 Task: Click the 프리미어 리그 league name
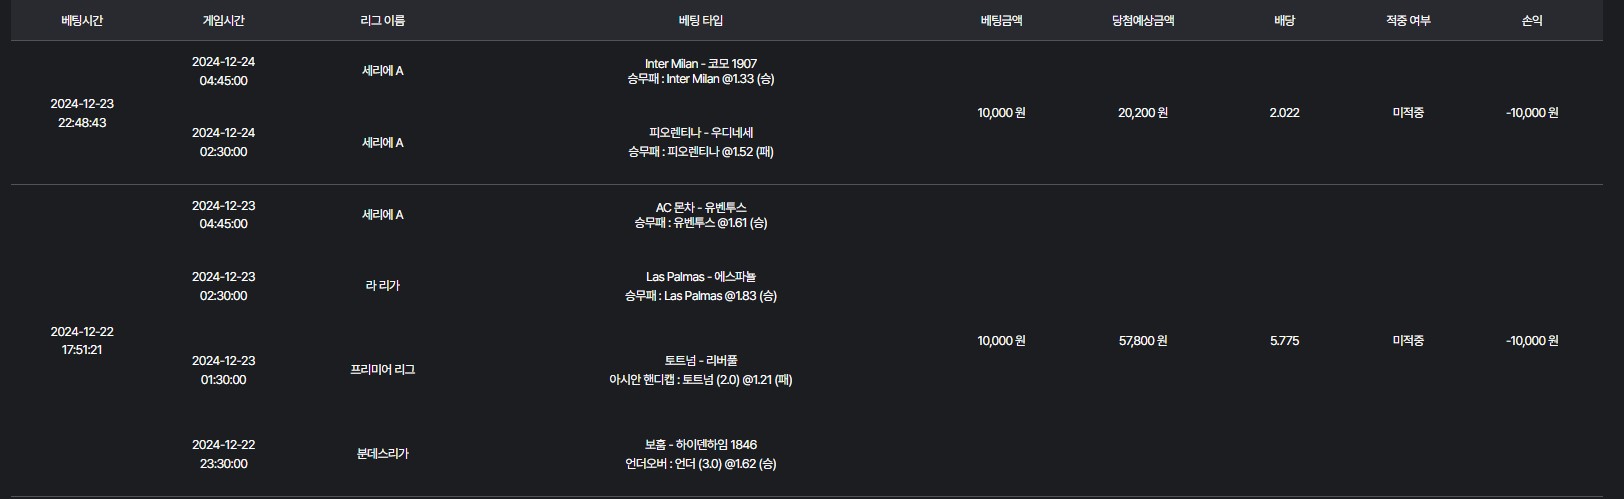click(382, 369)
